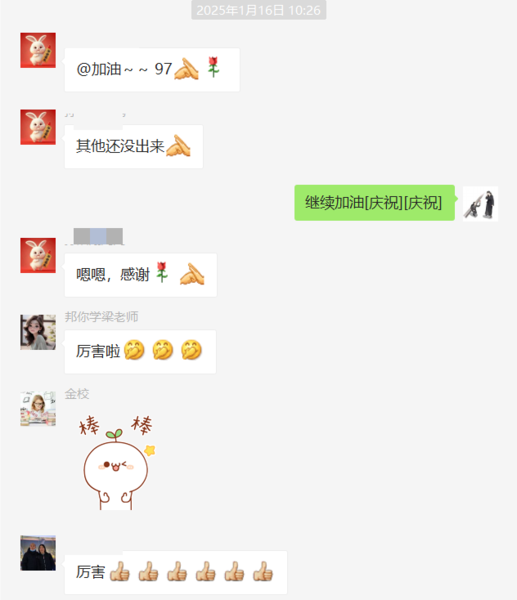
Task: Open the 棒棒 sticker image
Action: point(117,462)
